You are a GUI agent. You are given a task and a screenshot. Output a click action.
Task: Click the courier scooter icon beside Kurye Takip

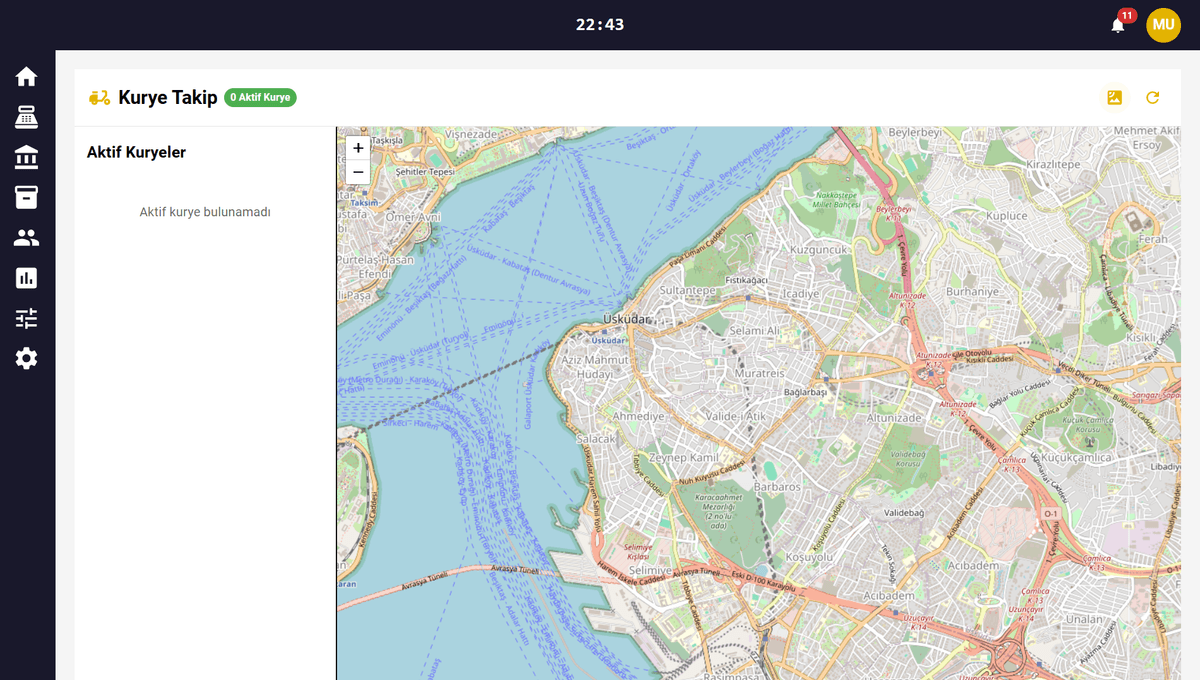pos(99,97)
